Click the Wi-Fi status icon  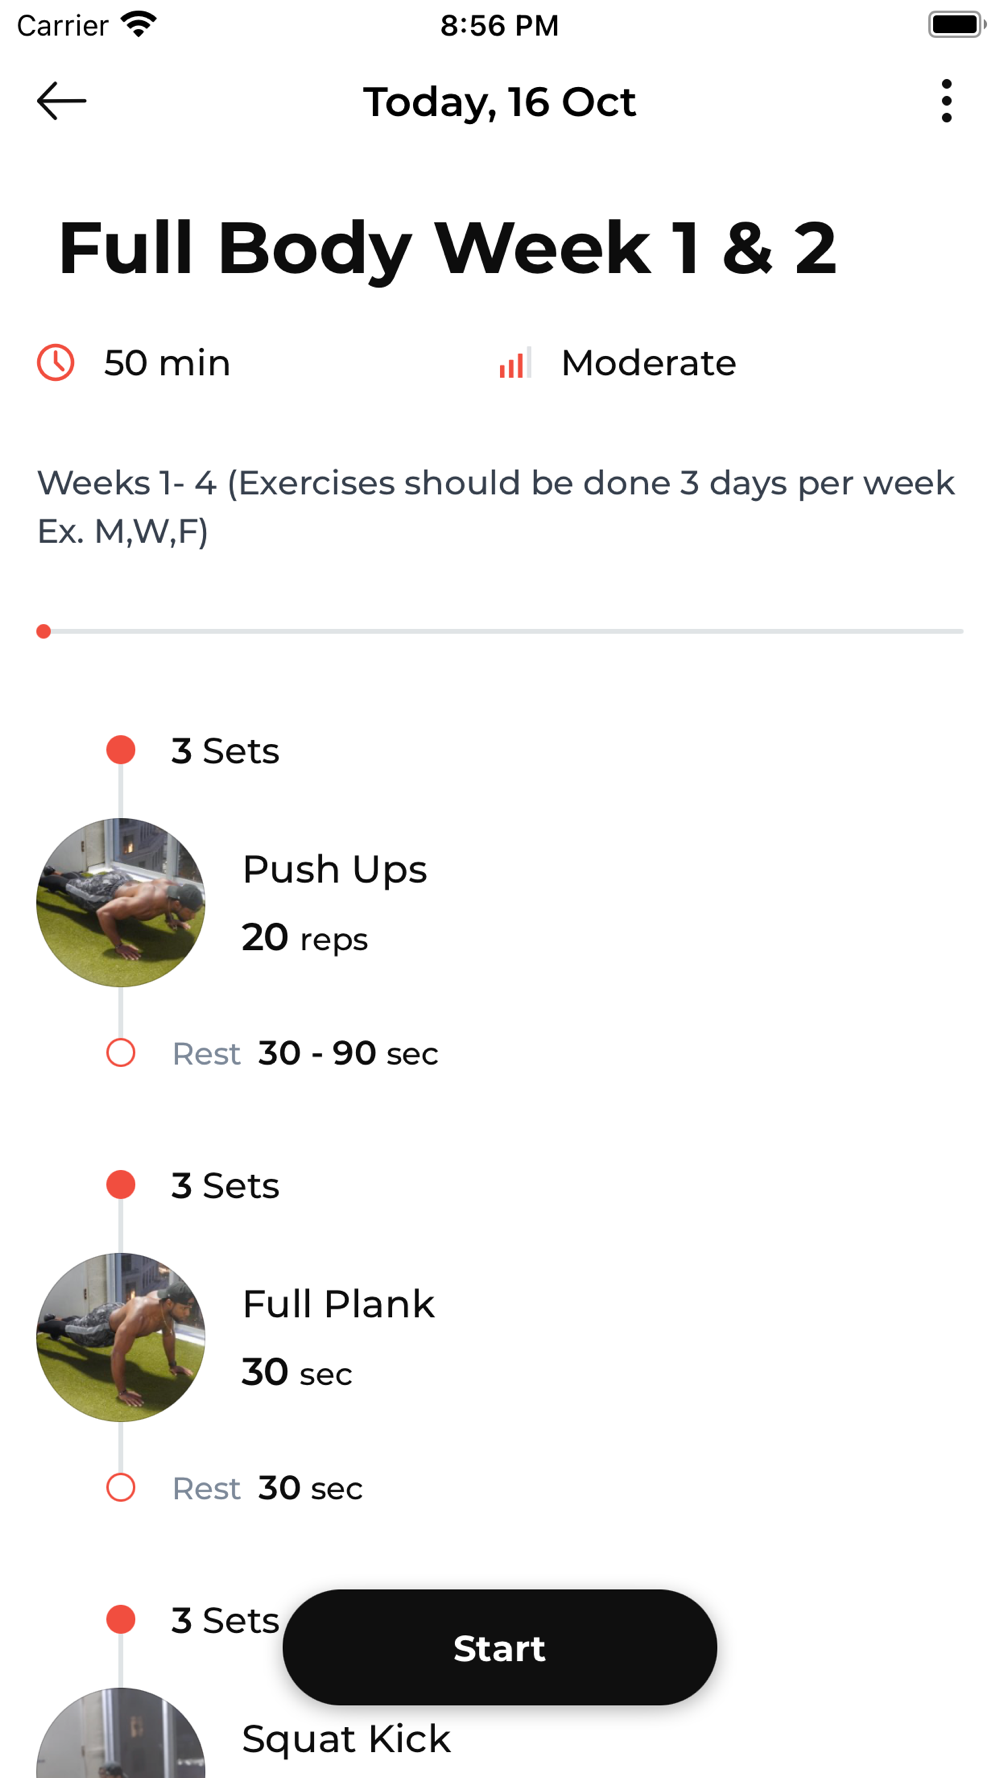coord(139,24)
